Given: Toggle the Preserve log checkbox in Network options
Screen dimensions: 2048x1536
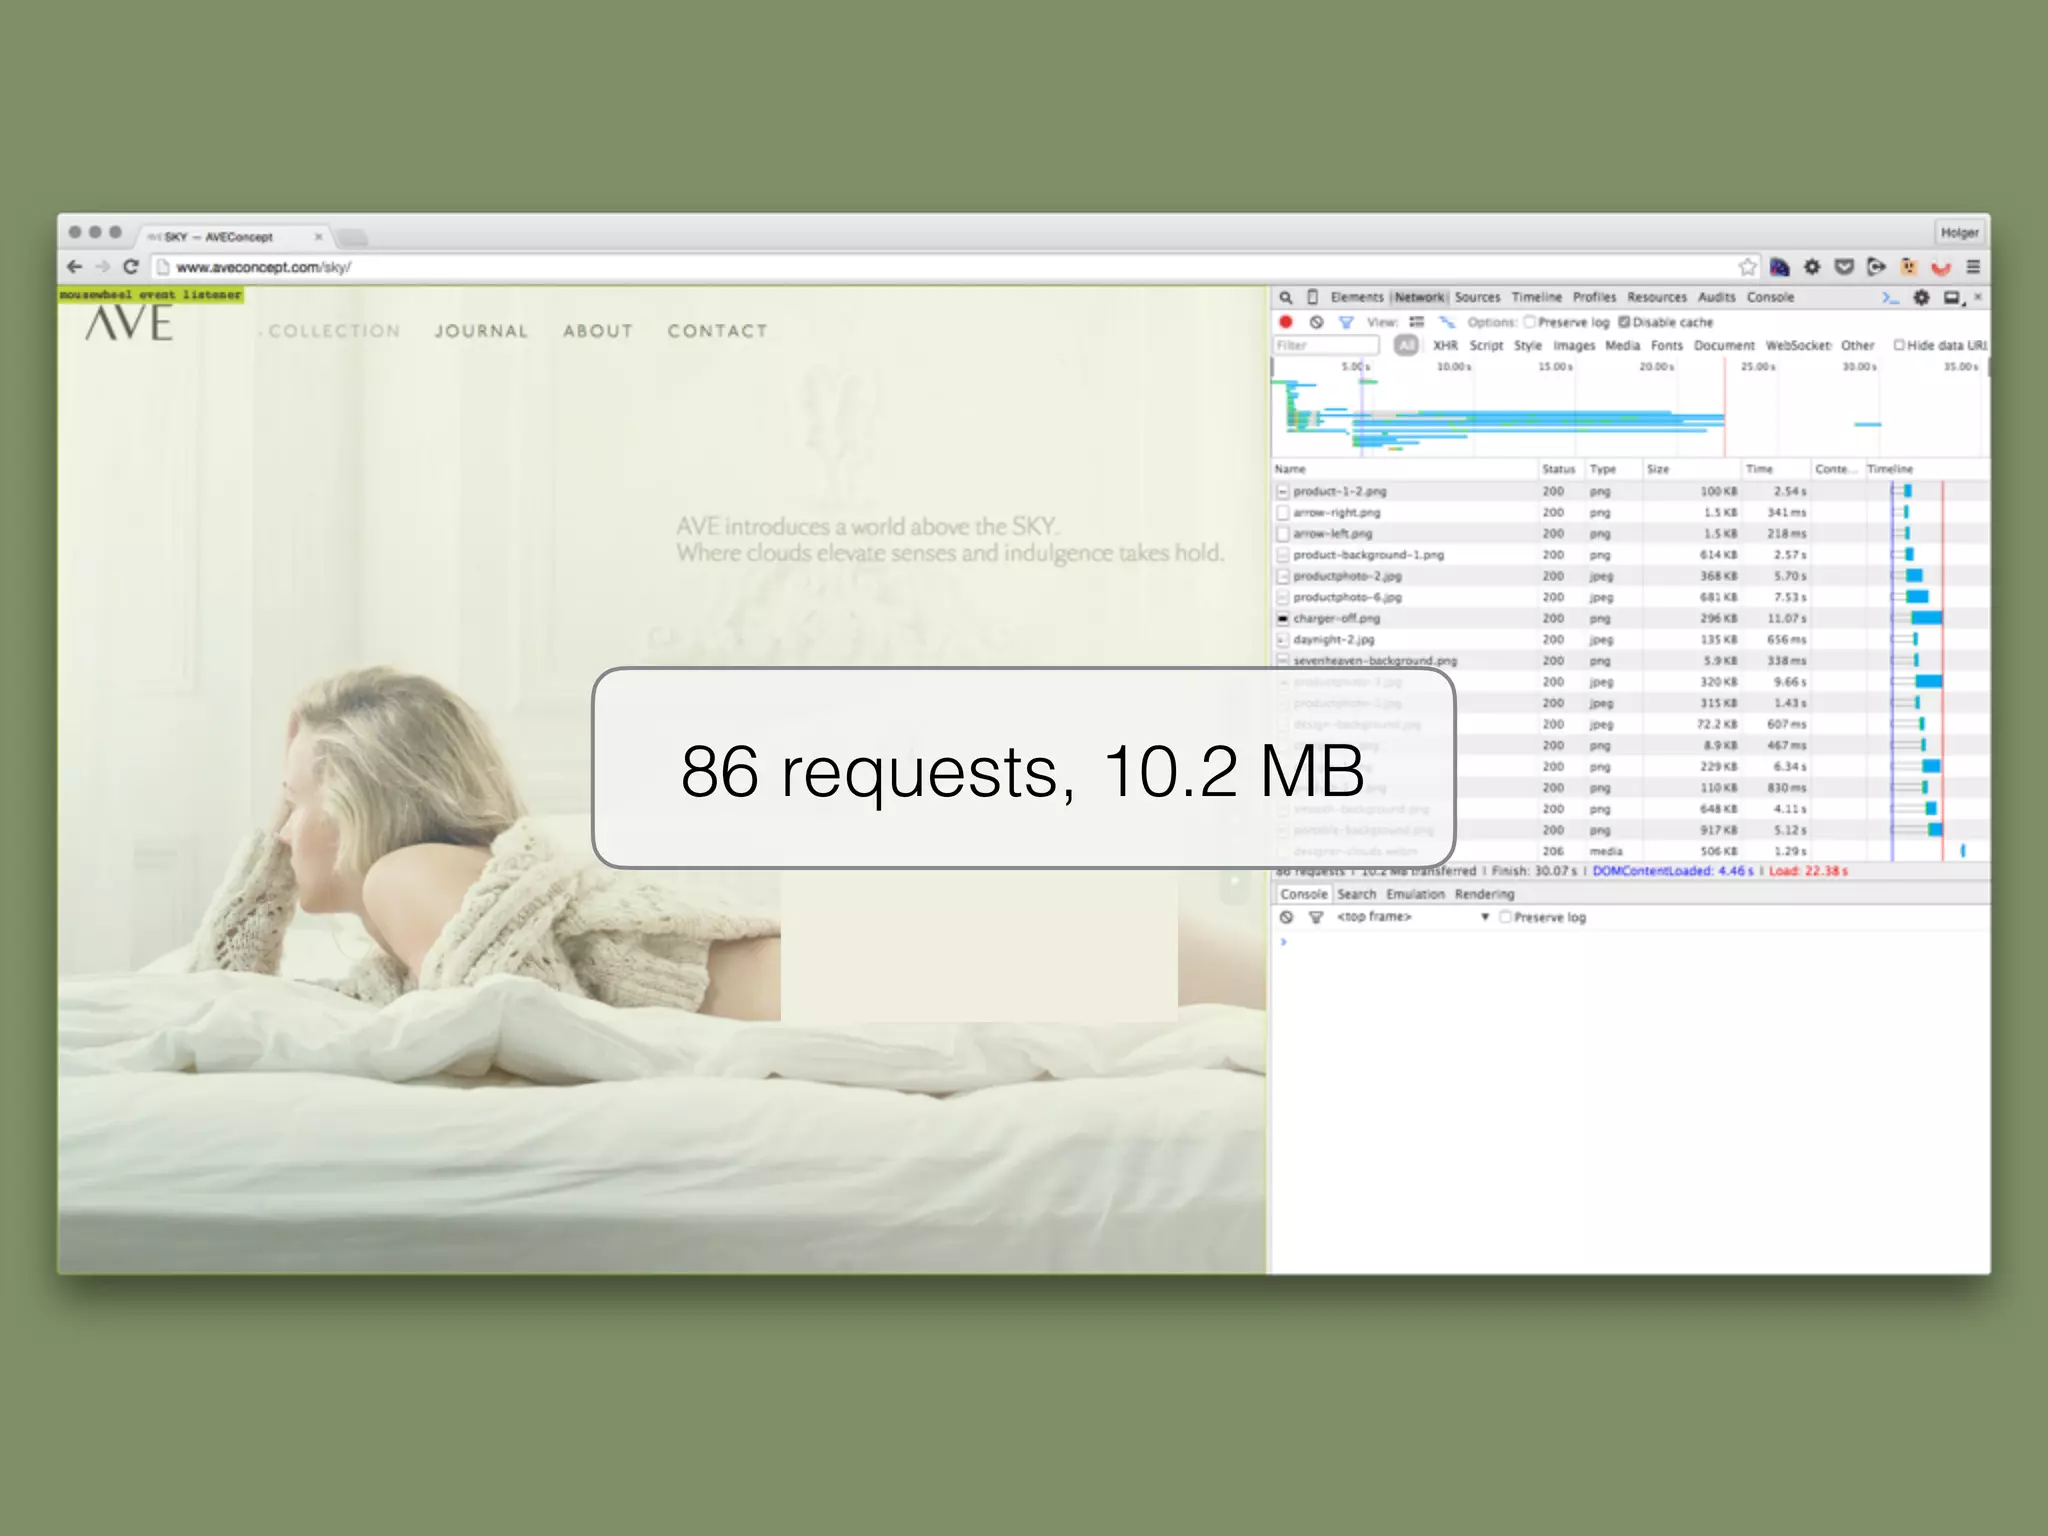Looking at the screenshot, I should pos(1529,322).
